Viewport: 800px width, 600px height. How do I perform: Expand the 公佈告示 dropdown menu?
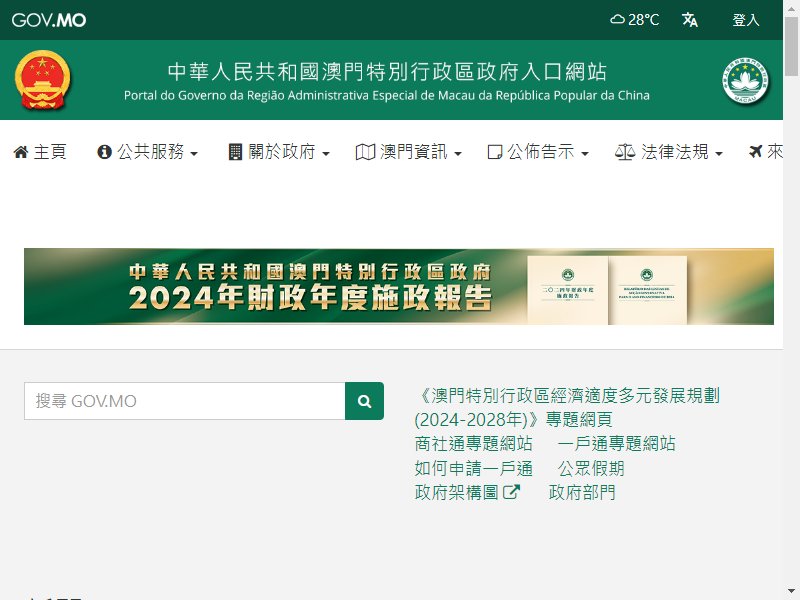click(538, 152)
